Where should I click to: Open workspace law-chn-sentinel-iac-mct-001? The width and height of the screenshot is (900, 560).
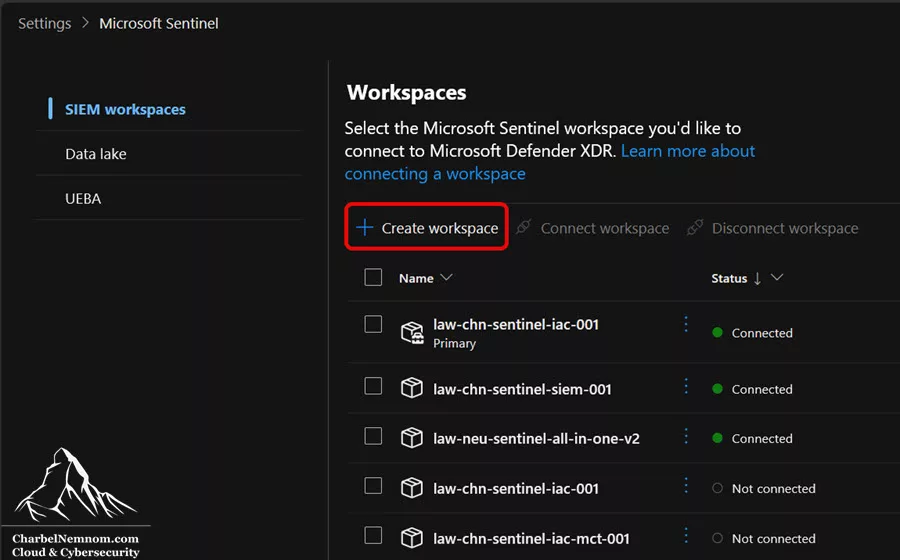point(532,538)
